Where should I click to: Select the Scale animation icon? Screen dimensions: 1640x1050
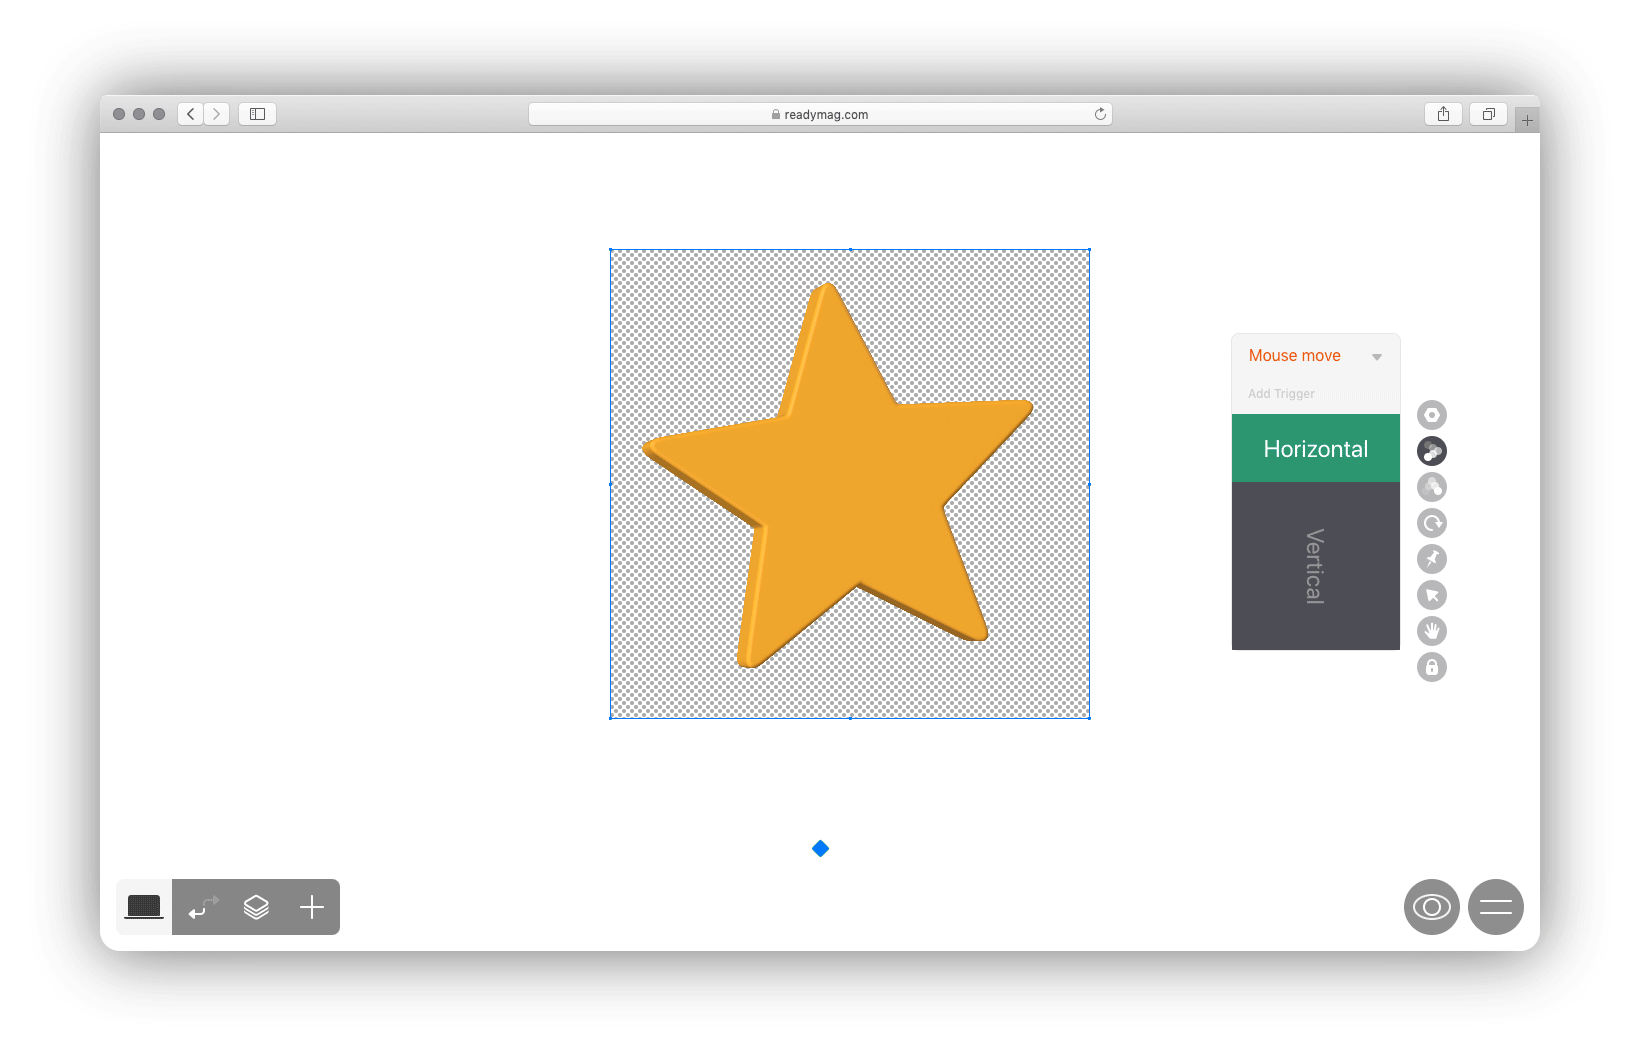pos(1432,487)
